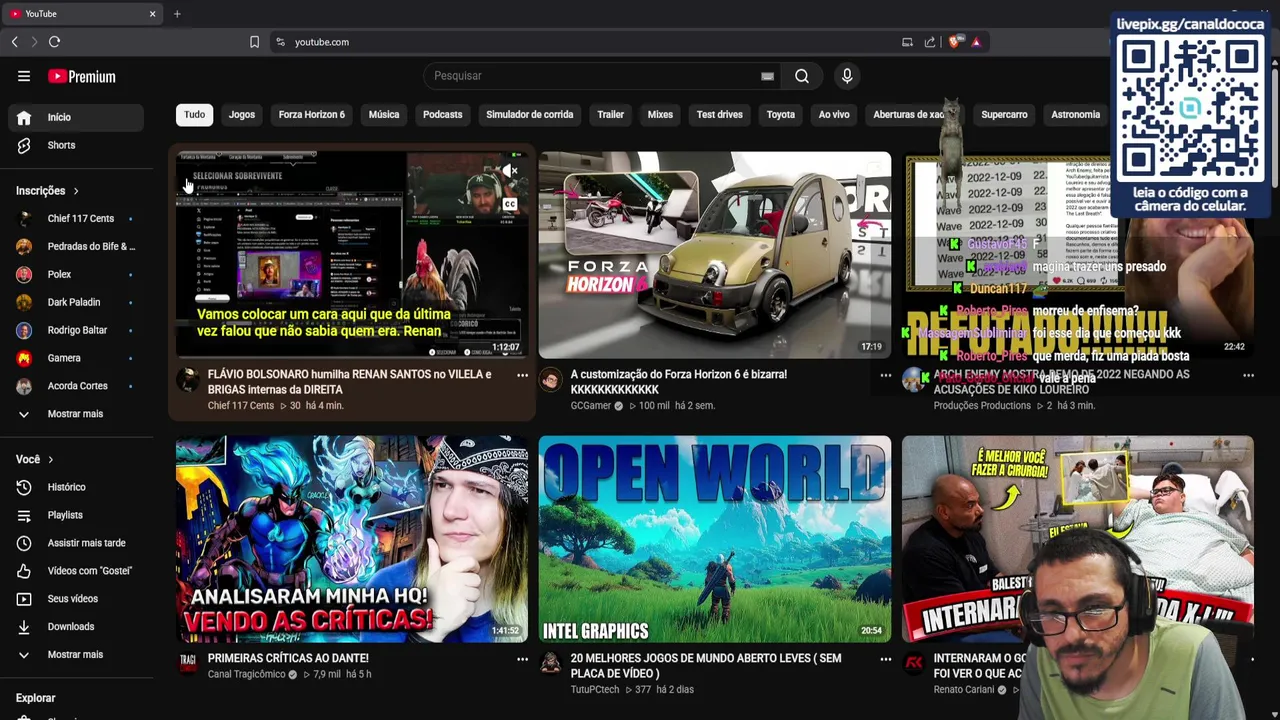Open Dark Paladin subscription
1280x720 pixels.
pos(76,303)
